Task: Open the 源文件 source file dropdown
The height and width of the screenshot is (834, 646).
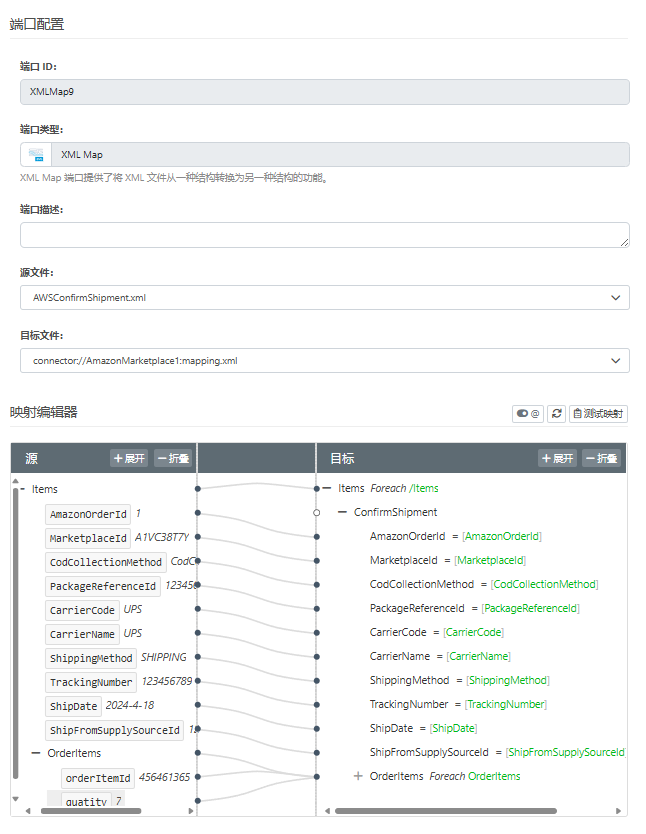Action: coord(324,298)
